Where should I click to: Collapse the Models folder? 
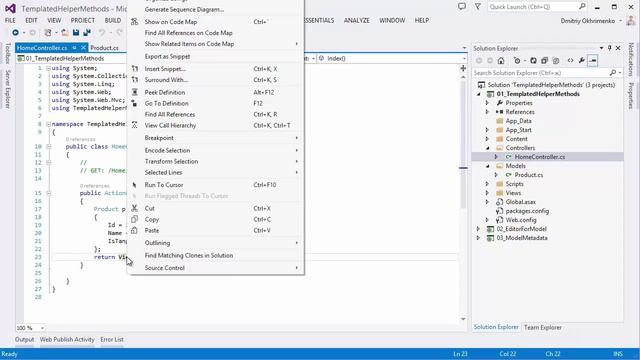pyautogui.click(x=487, y=166)
